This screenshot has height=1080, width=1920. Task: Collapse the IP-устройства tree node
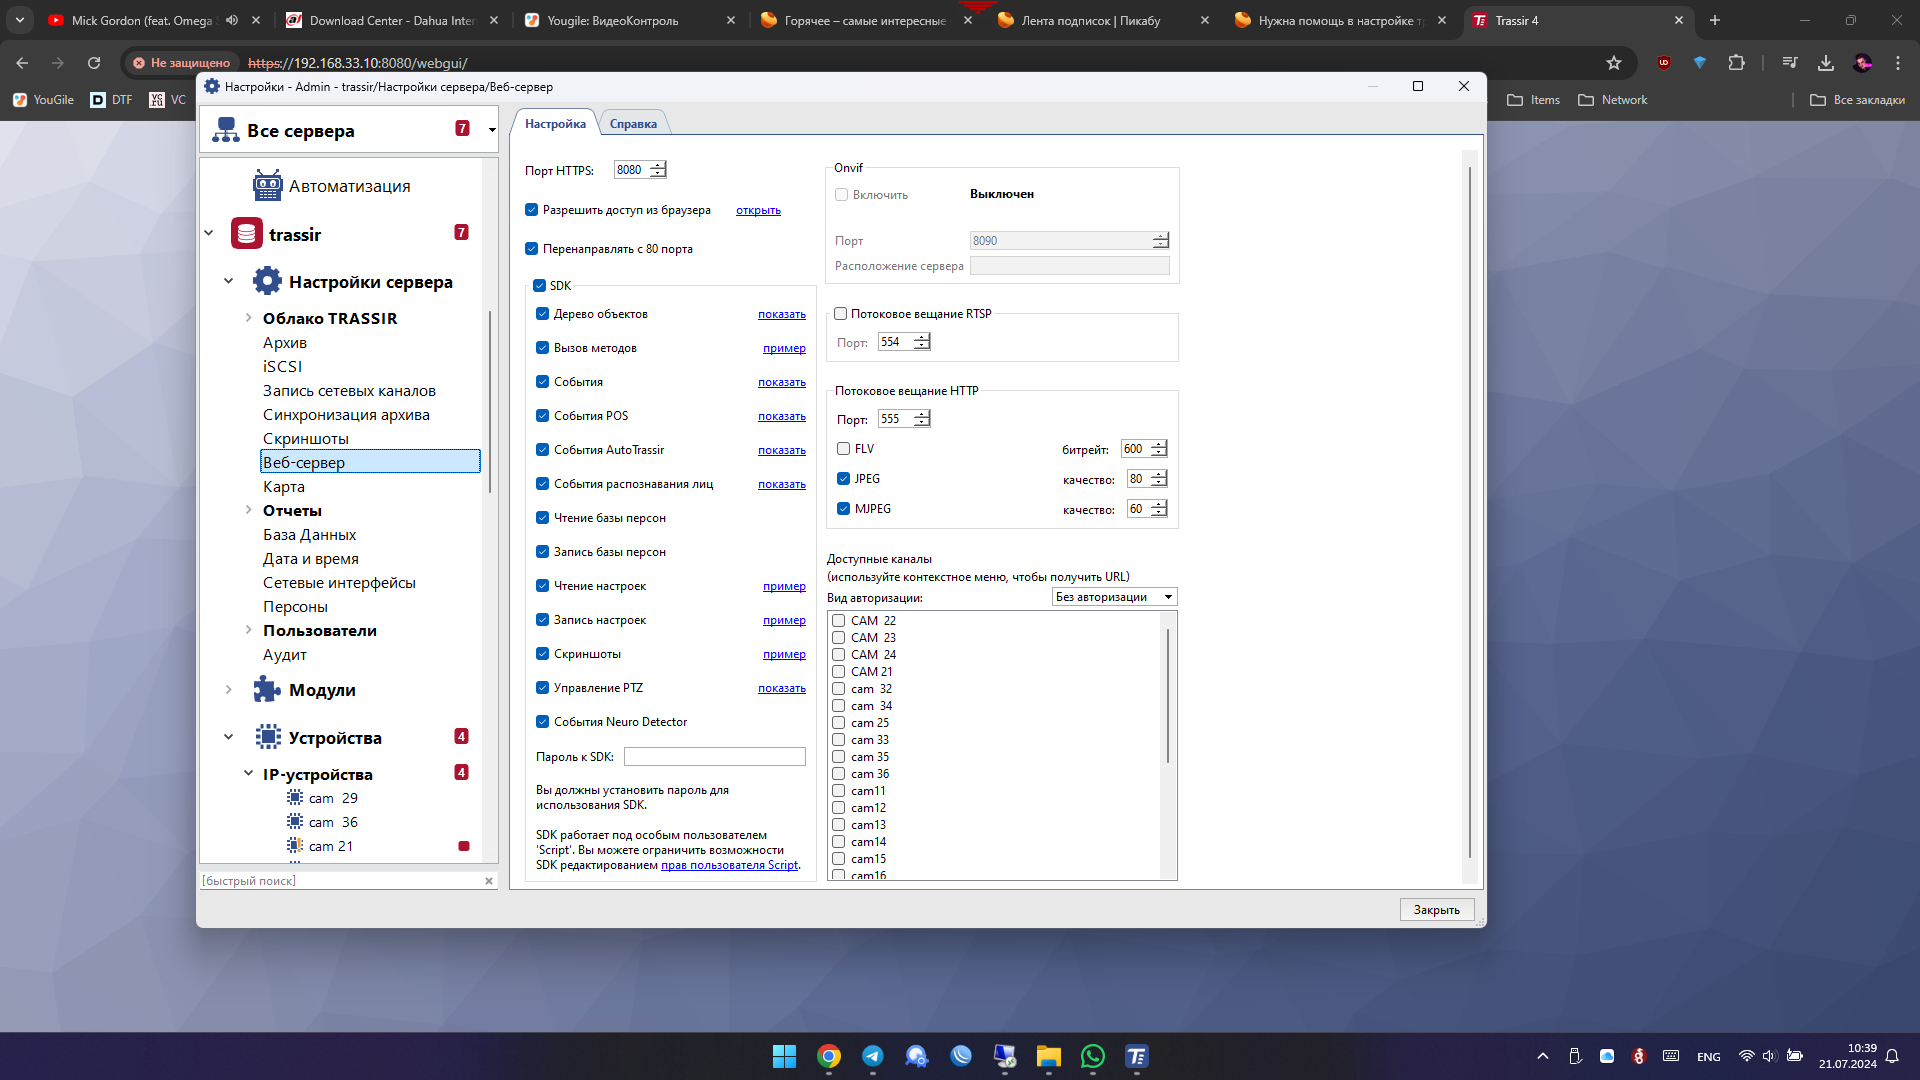point(248,774)
